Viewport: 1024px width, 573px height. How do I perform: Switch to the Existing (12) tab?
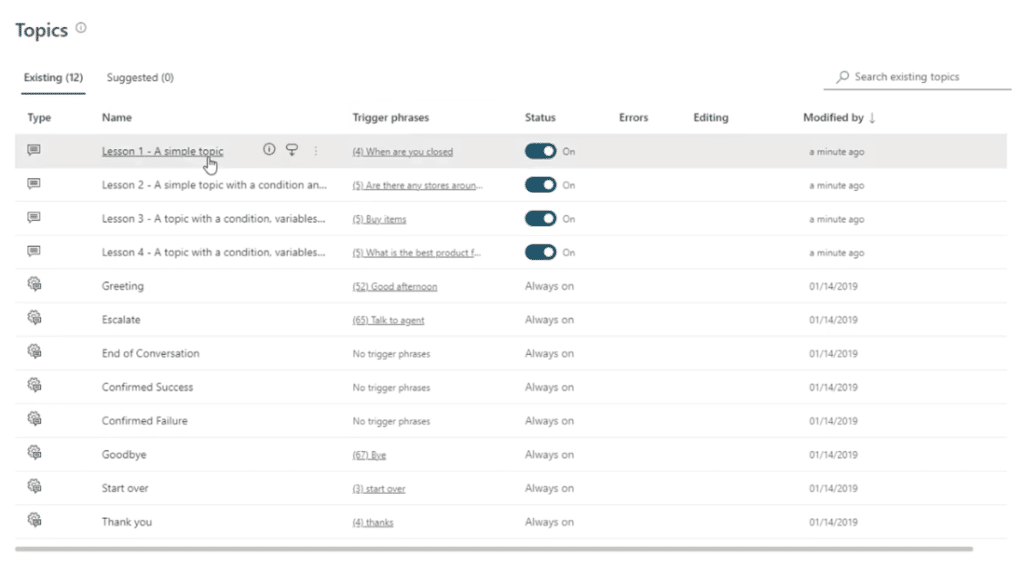54,77
